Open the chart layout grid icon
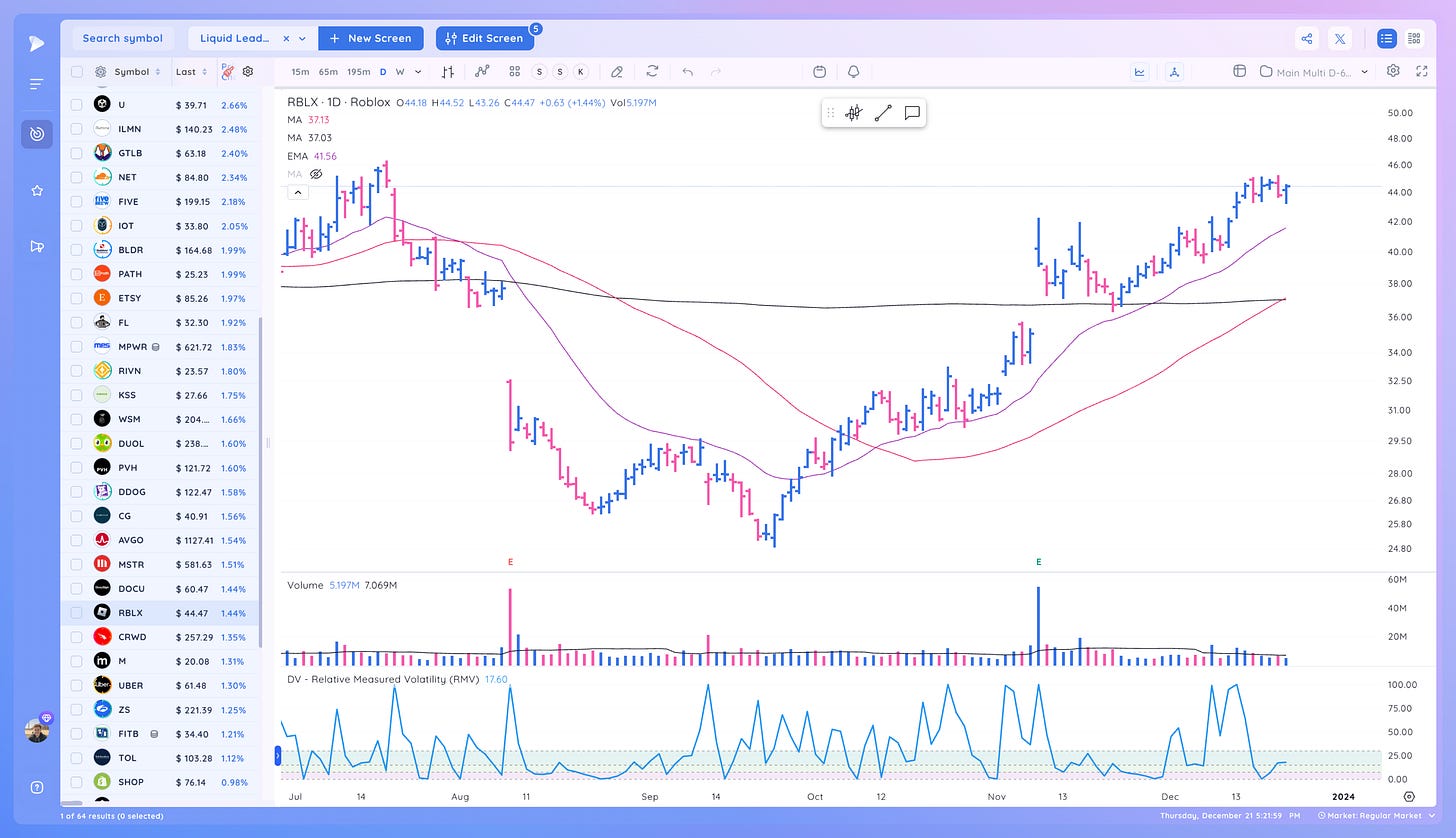 [514, 72]
